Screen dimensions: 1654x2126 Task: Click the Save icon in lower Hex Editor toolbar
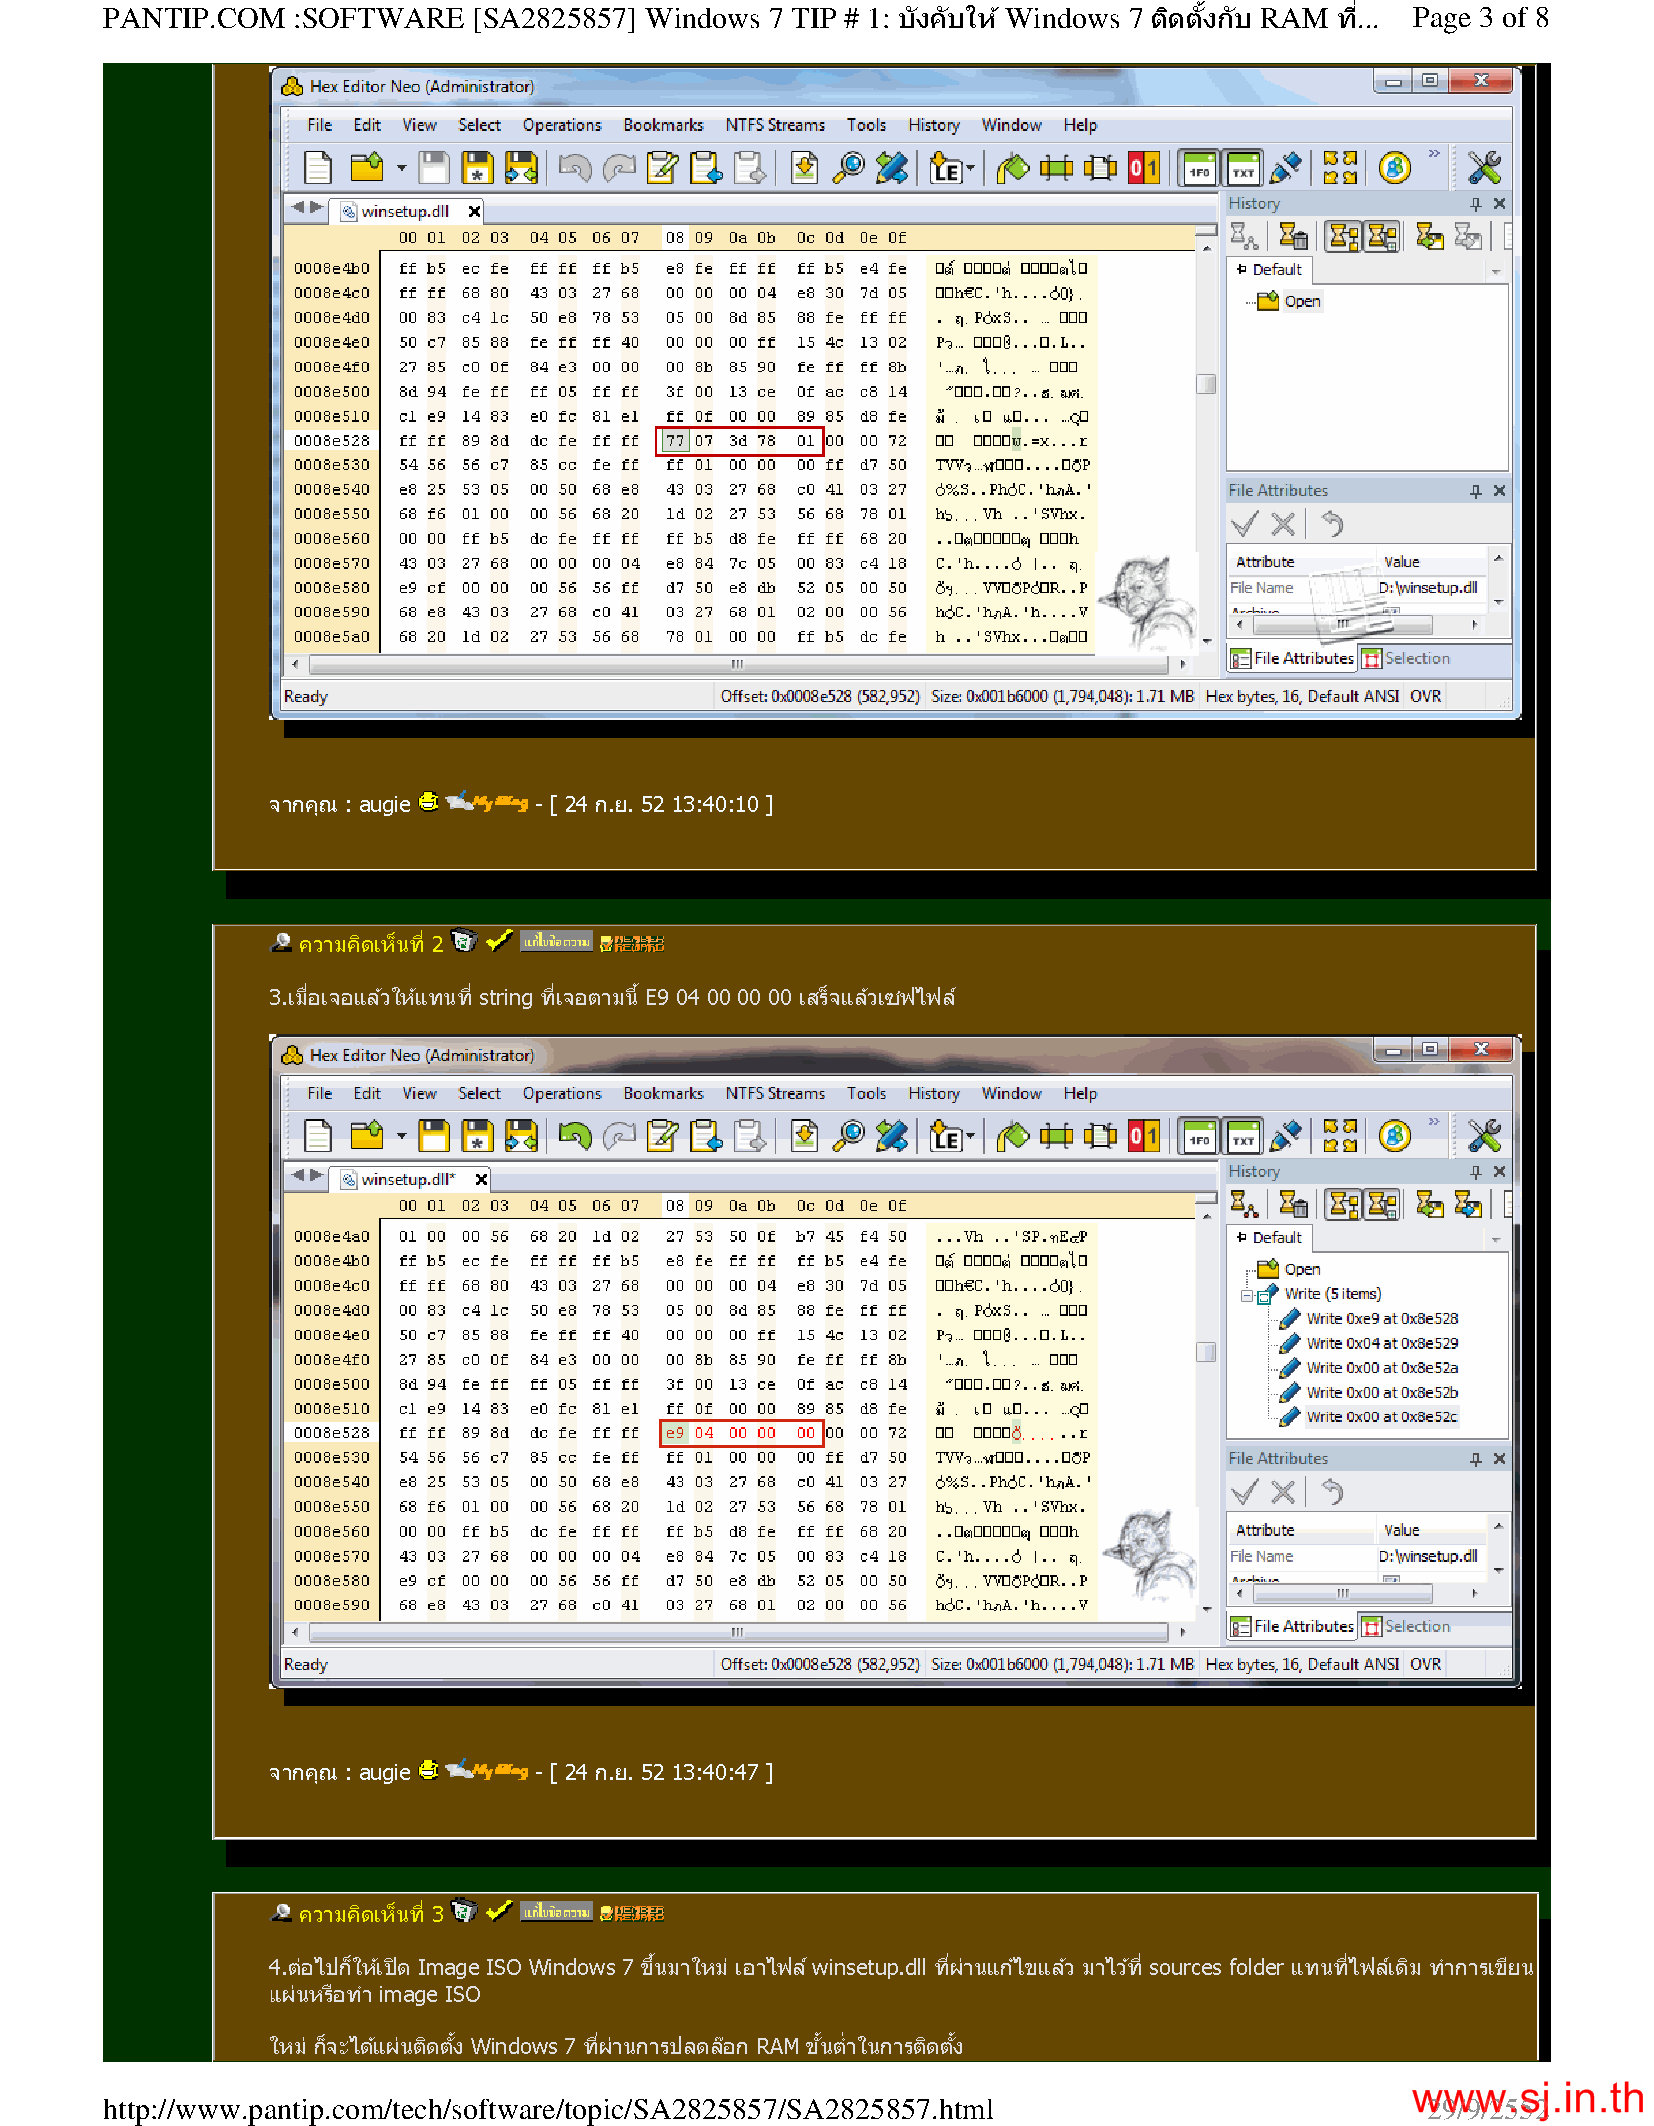(433, 1135)
